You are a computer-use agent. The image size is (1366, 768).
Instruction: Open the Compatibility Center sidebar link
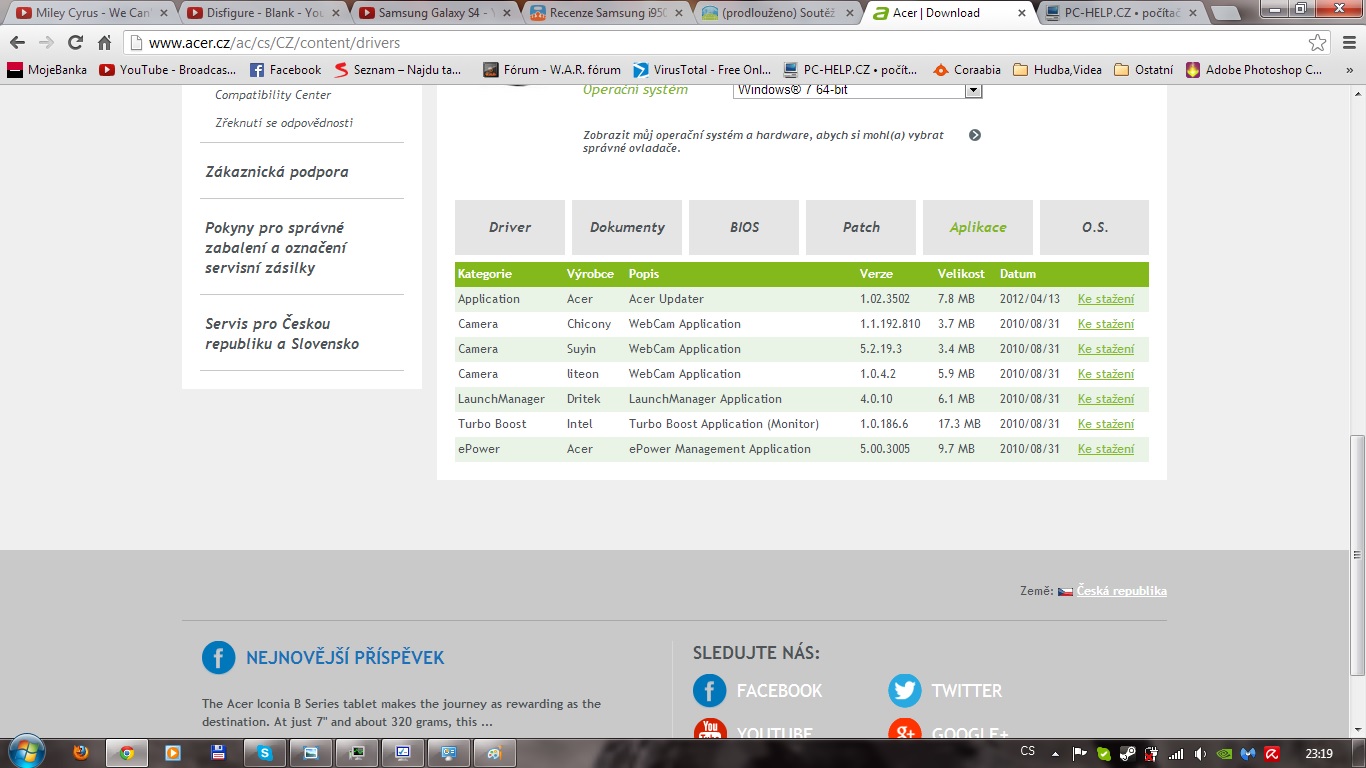click(x=273, y=95)
